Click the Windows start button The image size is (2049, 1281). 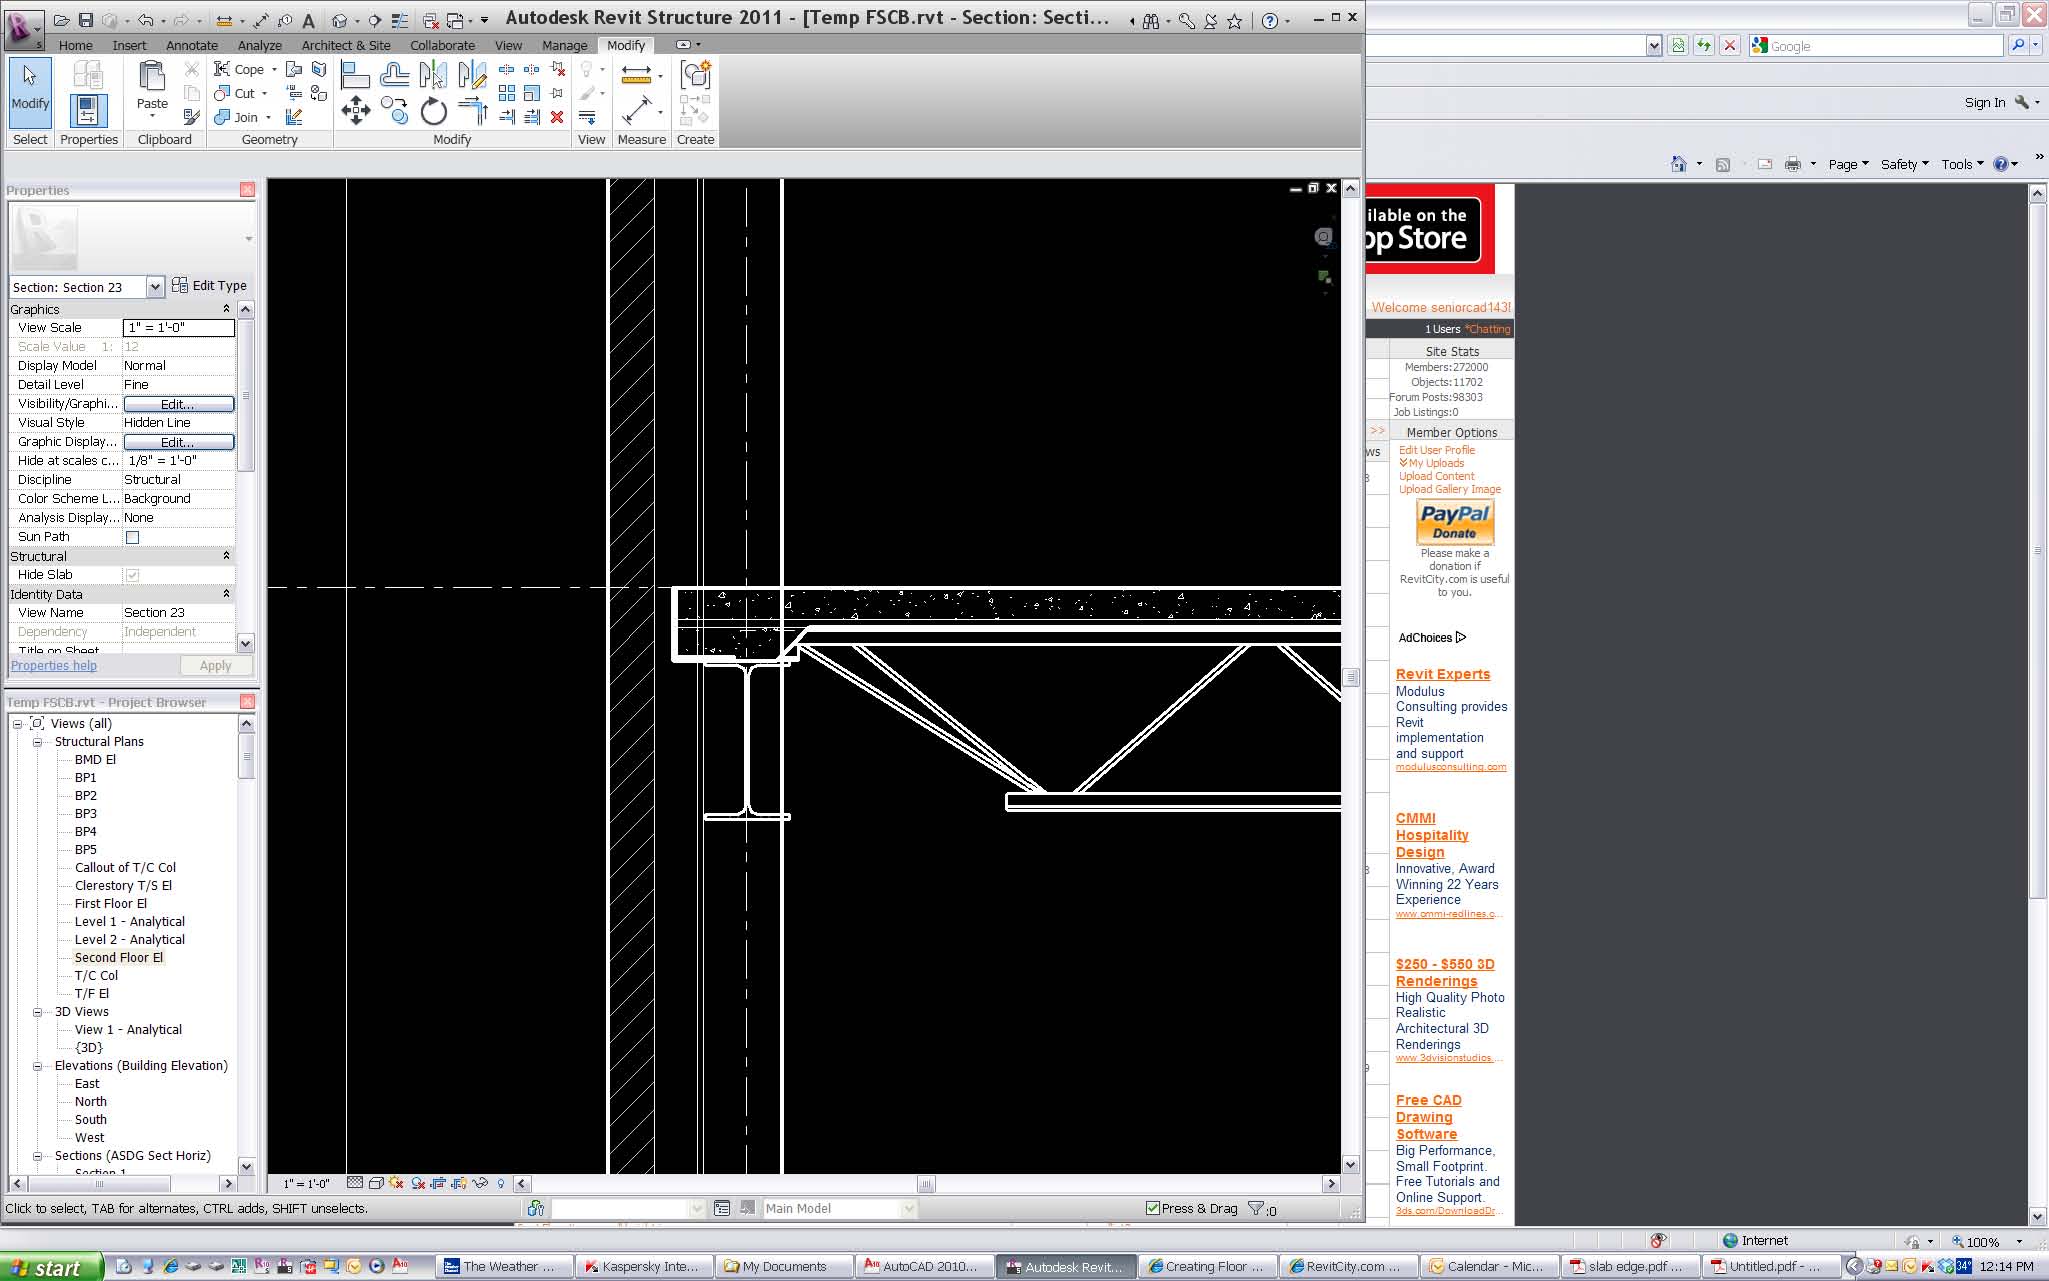pyautogui.click(x=50, y=1267)
